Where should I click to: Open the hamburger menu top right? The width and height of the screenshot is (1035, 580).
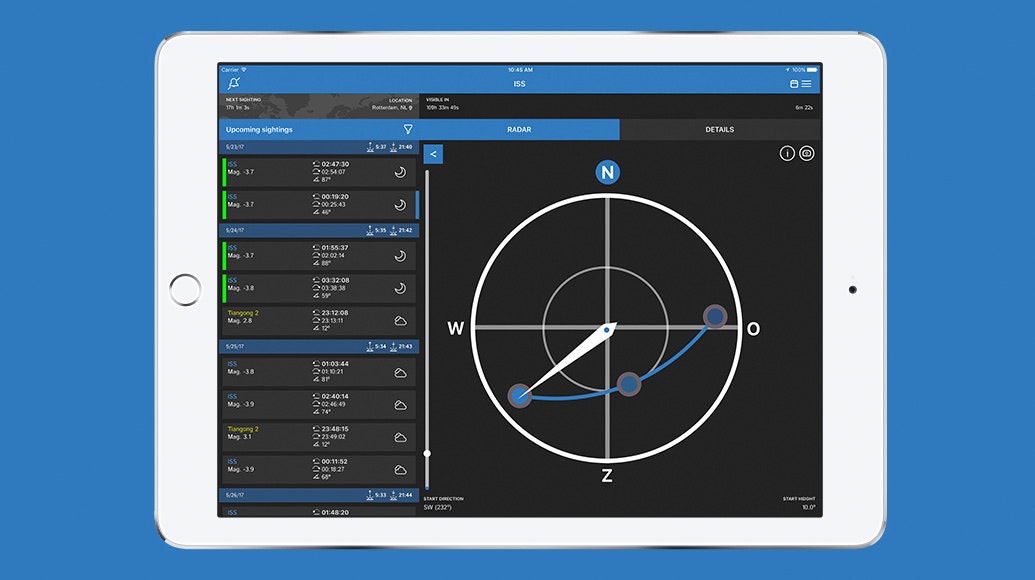pyautogui.click(x=806, y=83)
